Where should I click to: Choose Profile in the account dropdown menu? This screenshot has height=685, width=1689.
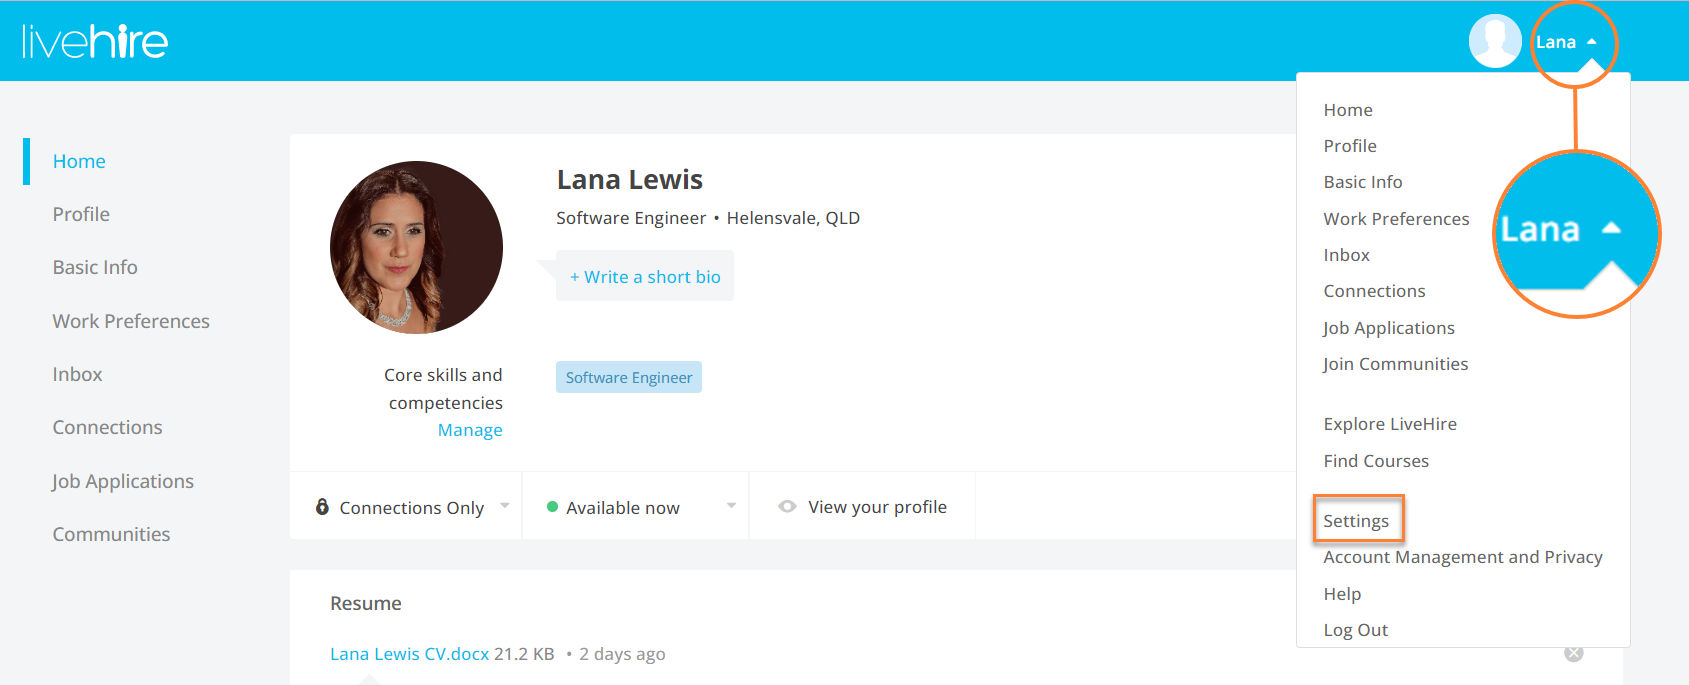click(x=1350, y=146)
